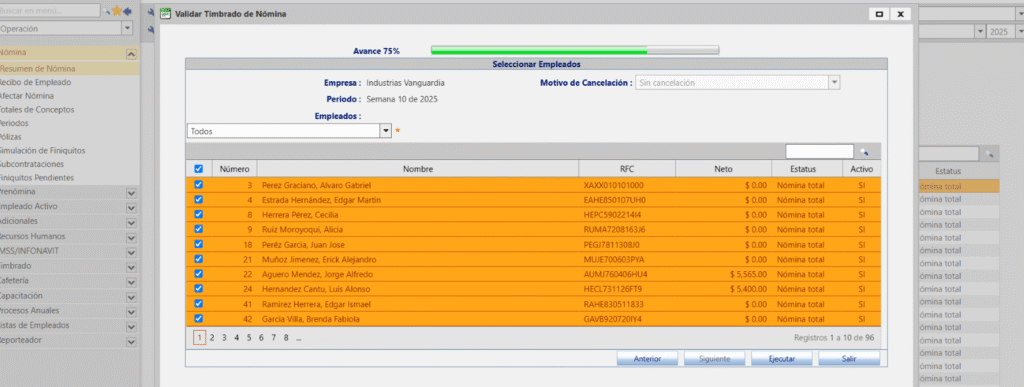Screen dimensions: 1024x387
Task: Open Simulación de Finiquitos menu item
Action: (42, 151)
